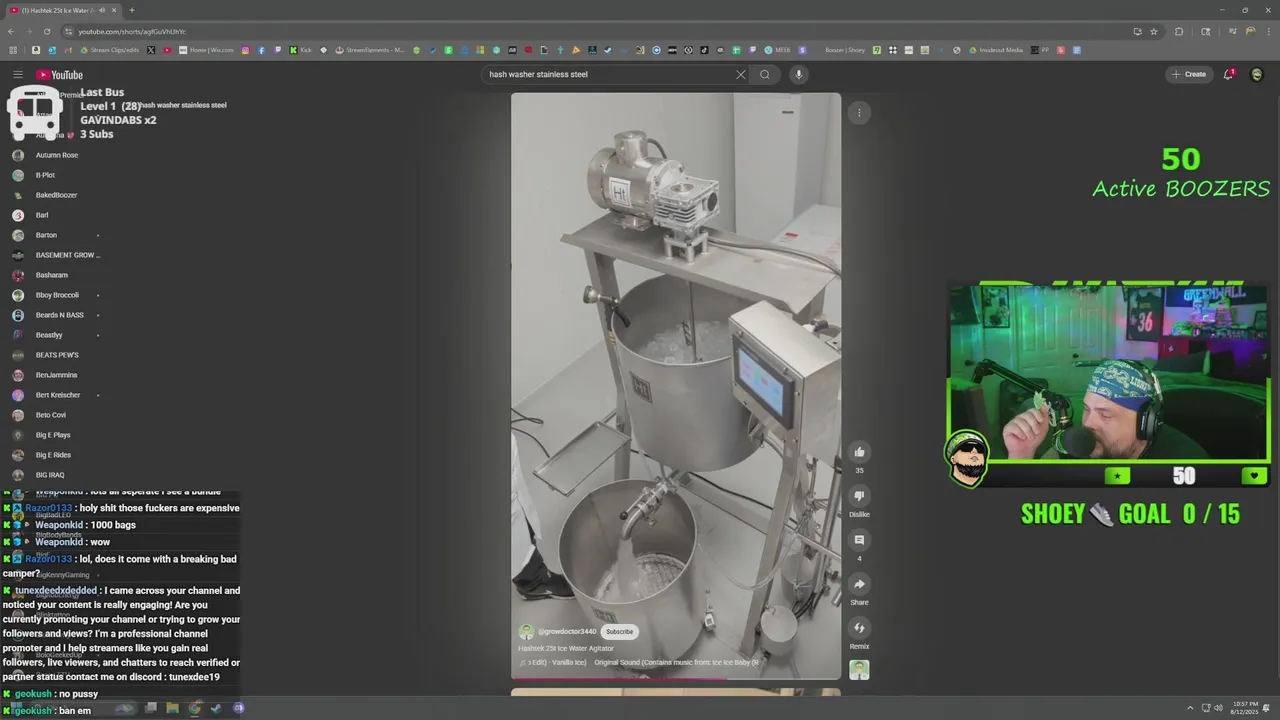Screen dimensions: 1280x720
Task: Open the YouTube hamburger guide menu
Action: (17, 74)
